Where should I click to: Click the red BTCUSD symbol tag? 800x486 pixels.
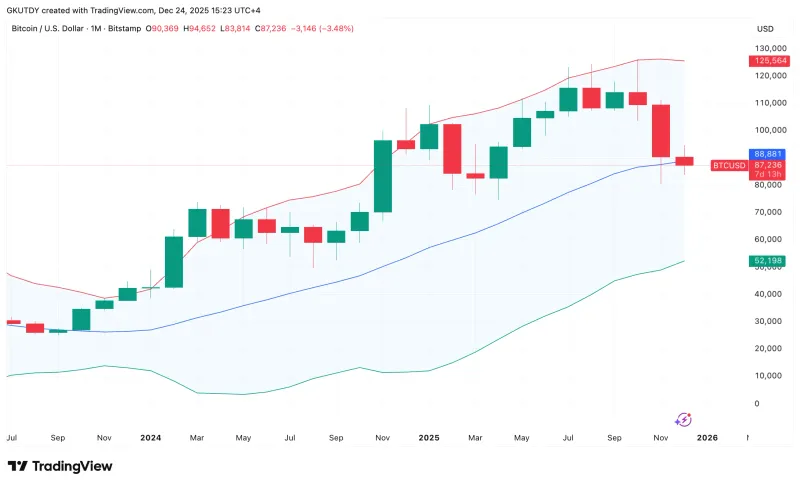[726, 165]
